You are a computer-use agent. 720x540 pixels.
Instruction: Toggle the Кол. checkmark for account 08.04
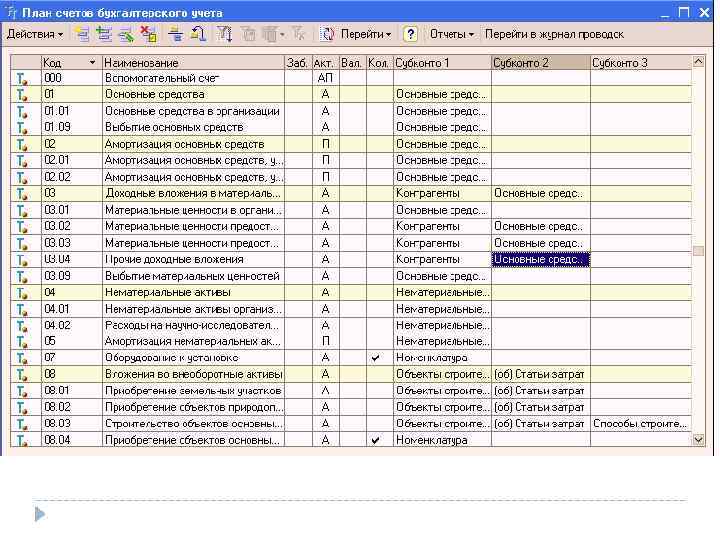click(376, 440)
